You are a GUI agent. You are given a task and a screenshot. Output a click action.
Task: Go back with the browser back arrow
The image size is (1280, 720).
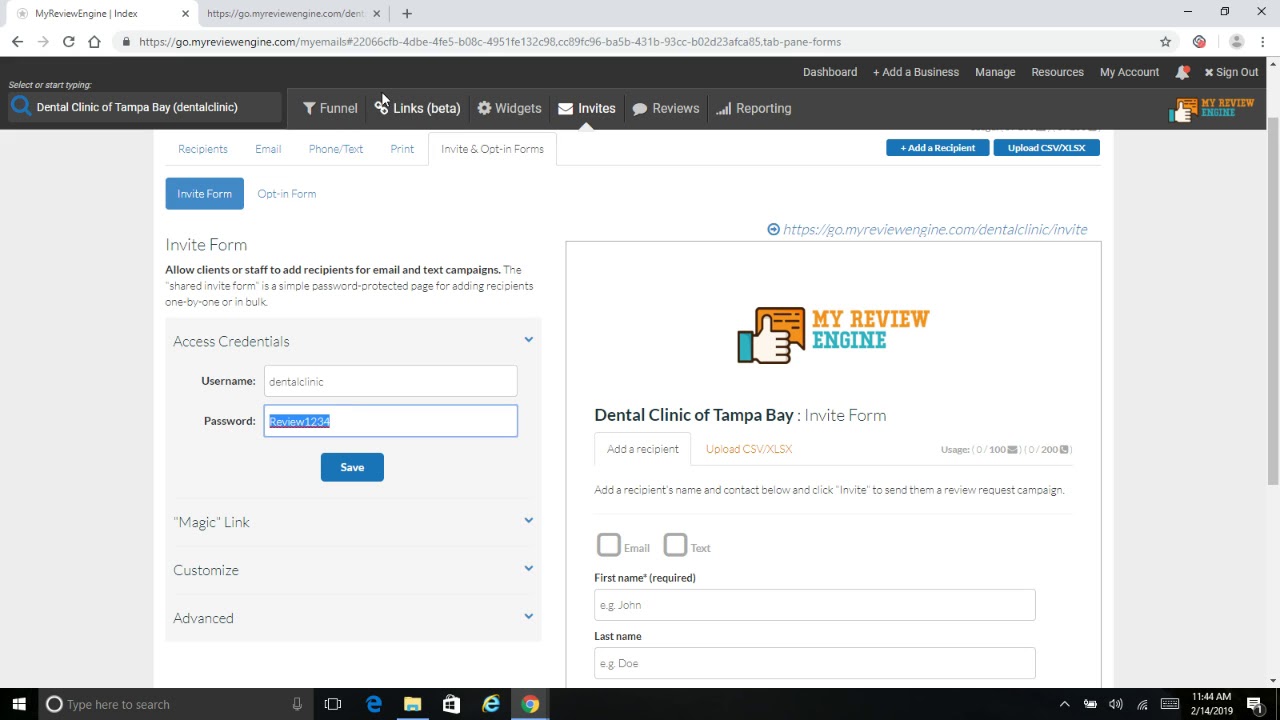17,42
